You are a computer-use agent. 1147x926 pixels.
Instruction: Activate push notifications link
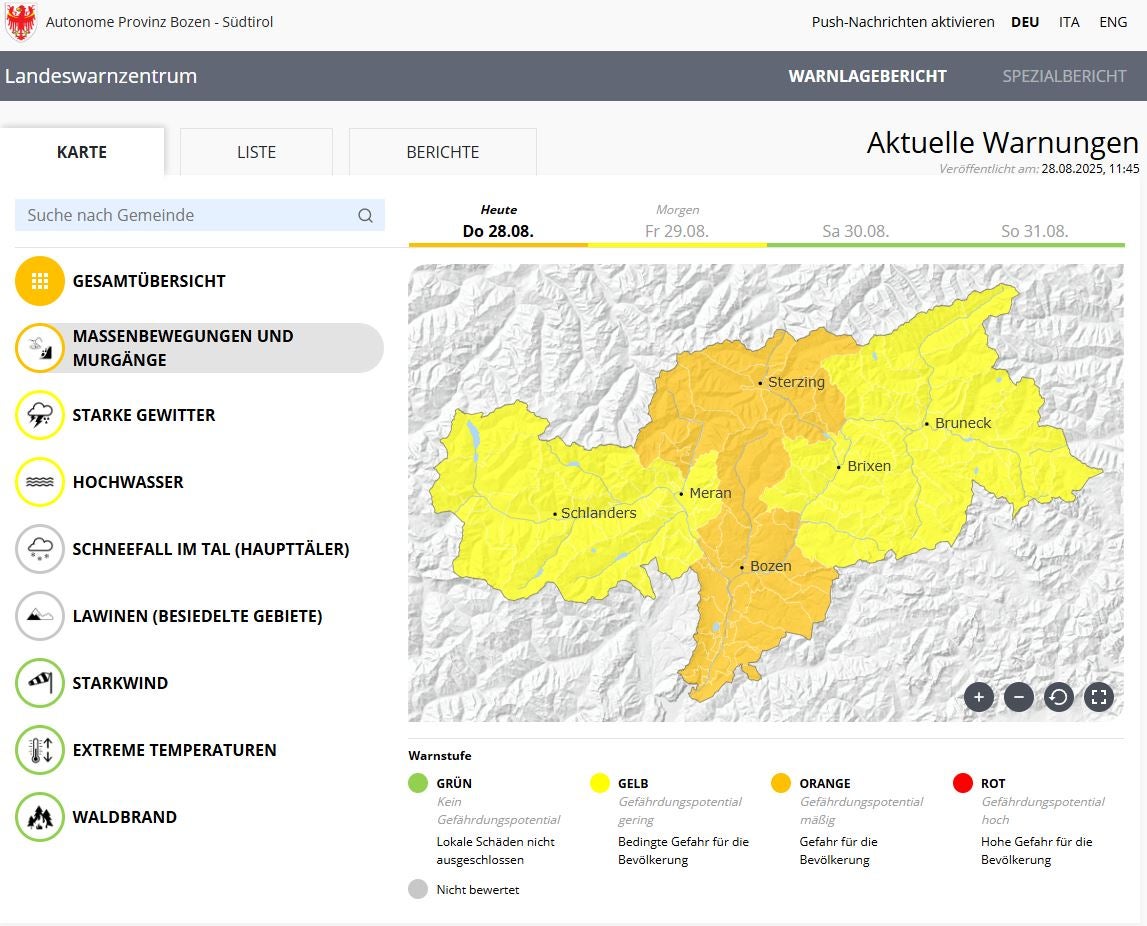pyautogui.click(x=902, y=22)
